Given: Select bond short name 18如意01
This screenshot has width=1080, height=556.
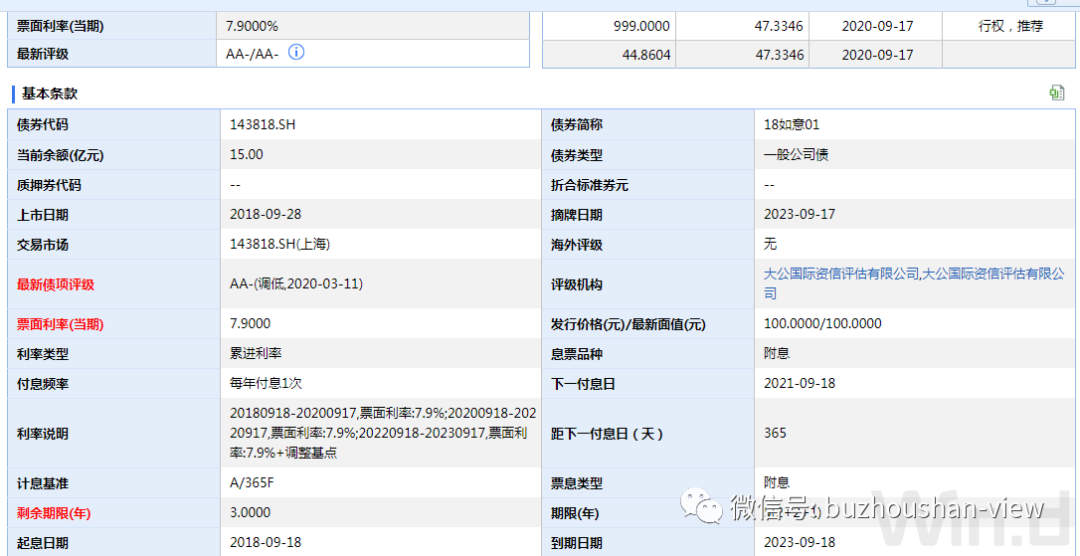Looking at the screenshot, I should click(x=792, y=125).
